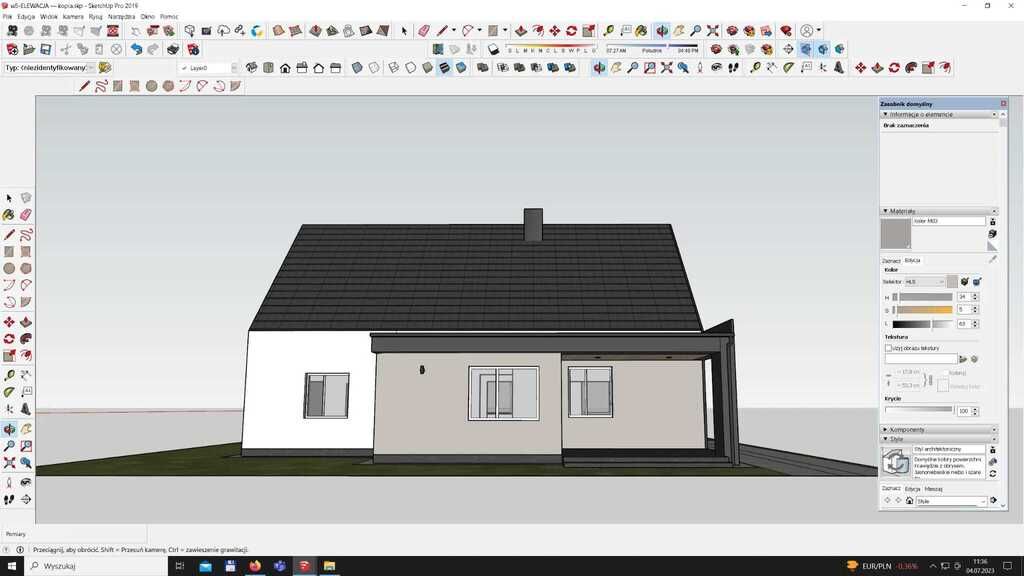Enable the 'Użyj obrazu tekstury' checkbox
This screenshot has width=1024, height=576.
coord(888,348)
